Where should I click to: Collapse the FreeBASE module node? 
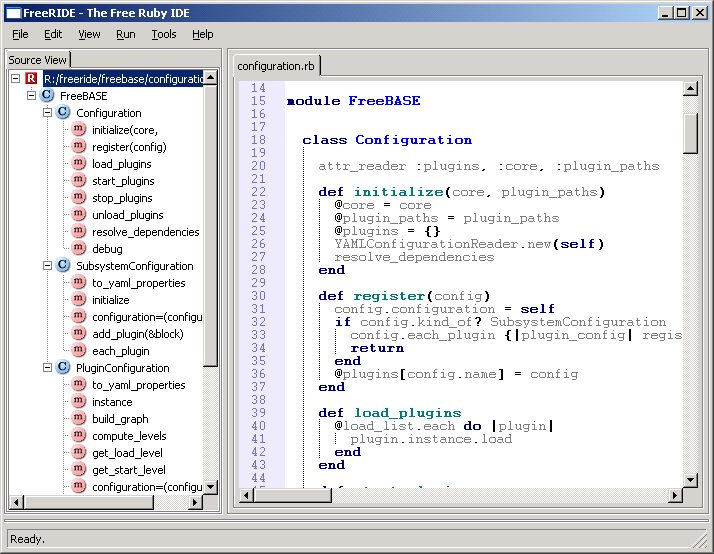click(x=31, y=96)
